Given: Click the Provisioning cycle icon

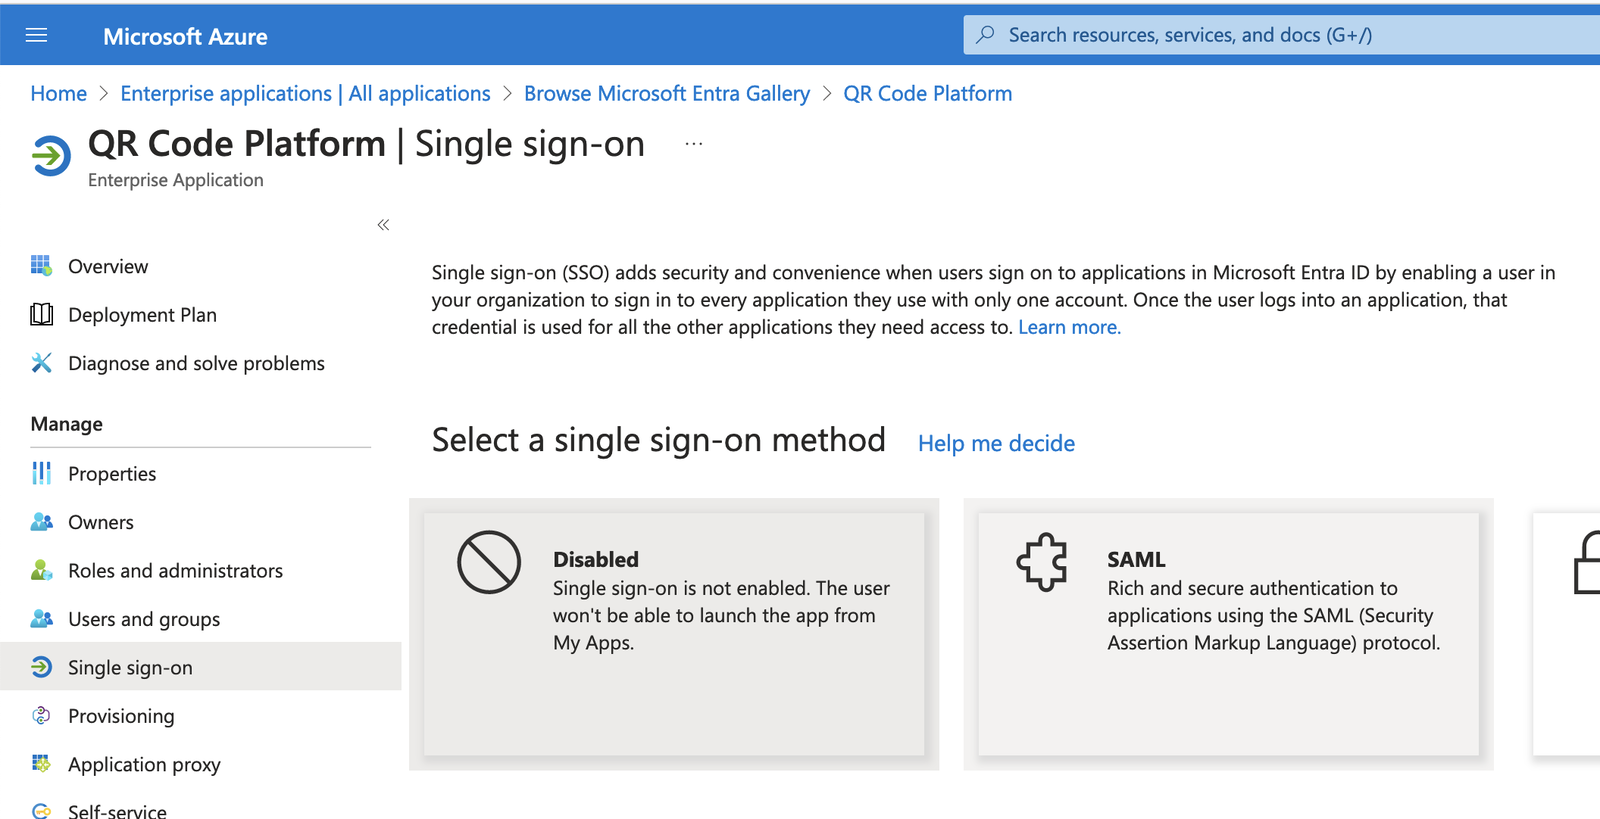Looking at the screenshot, I should click(41, 715).
